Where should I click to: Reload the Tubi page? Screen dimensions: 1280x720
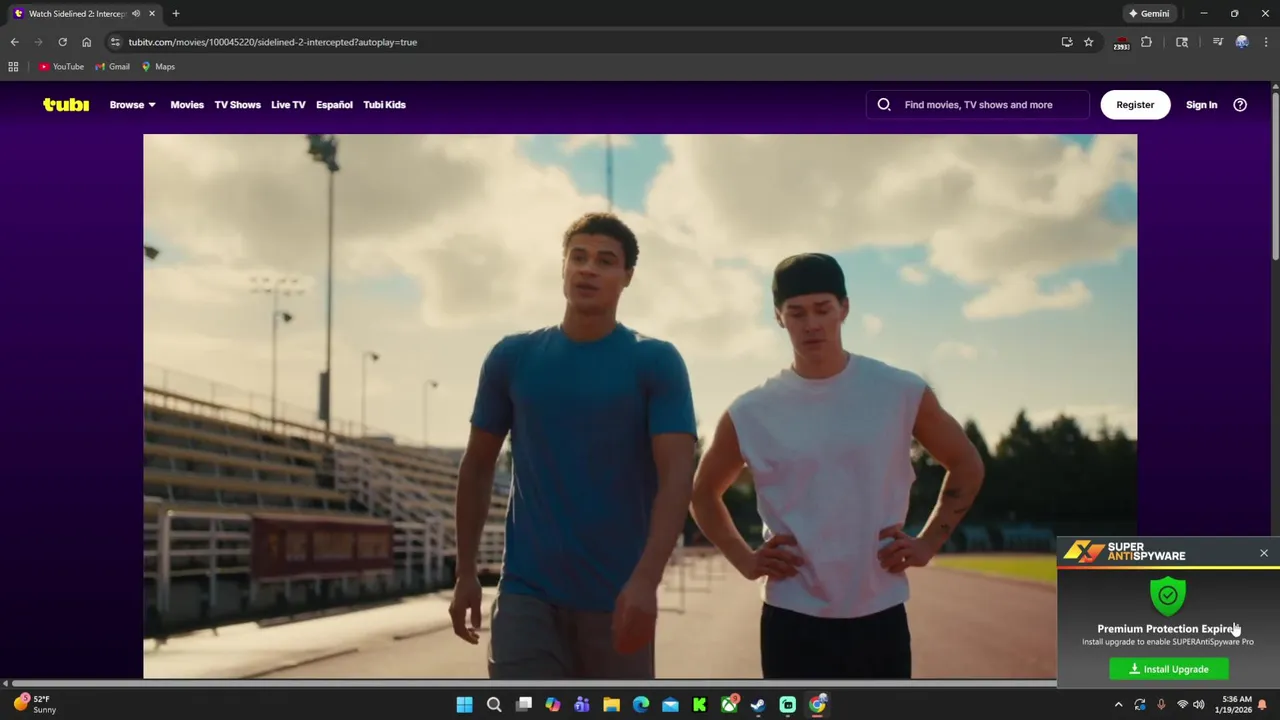click(62, 42)
